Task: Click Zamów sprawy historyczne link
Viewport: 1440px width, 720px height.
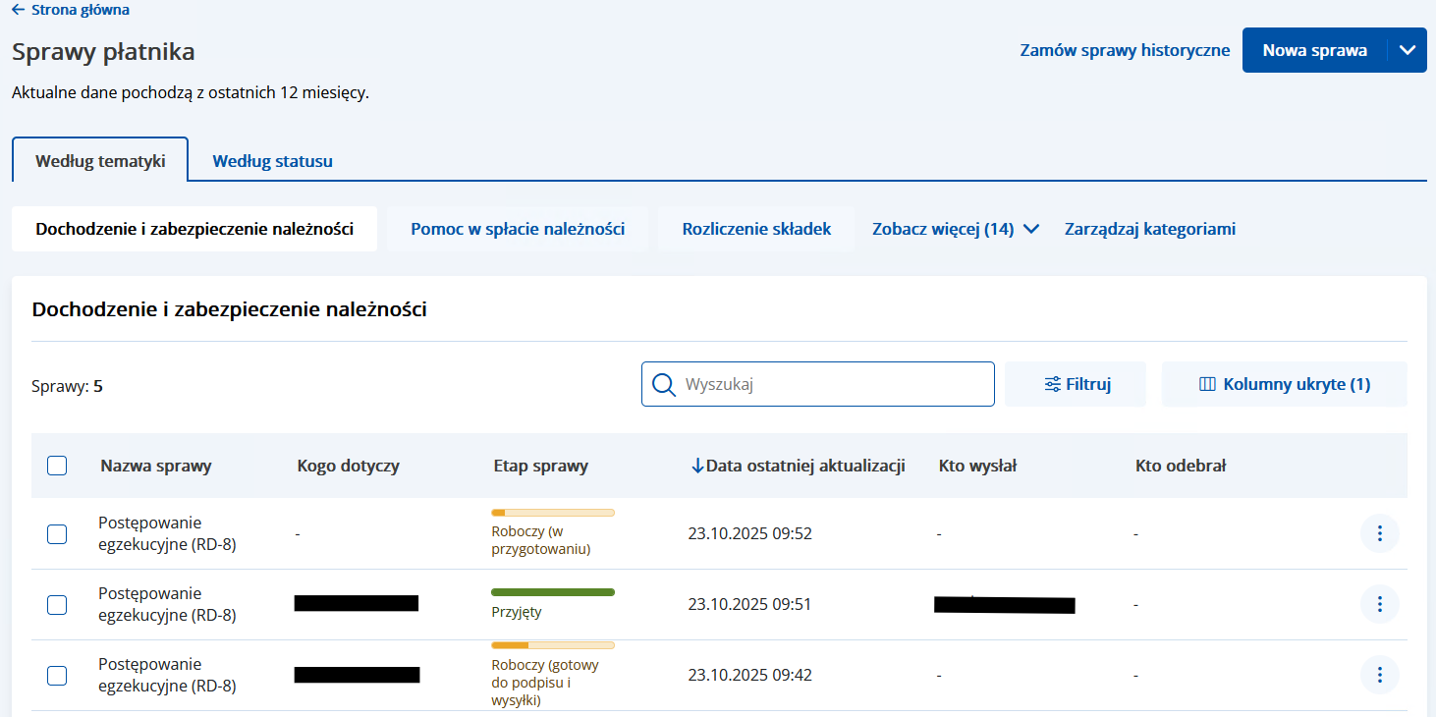Action: point(1124,50)
